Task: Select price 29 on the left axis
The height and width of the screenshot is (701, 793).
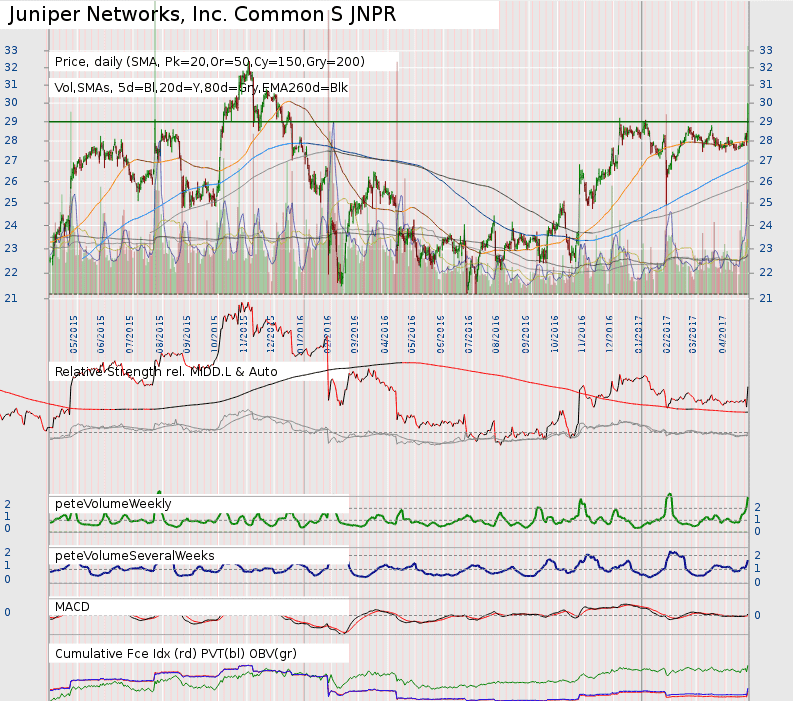Action: point(11,121)
